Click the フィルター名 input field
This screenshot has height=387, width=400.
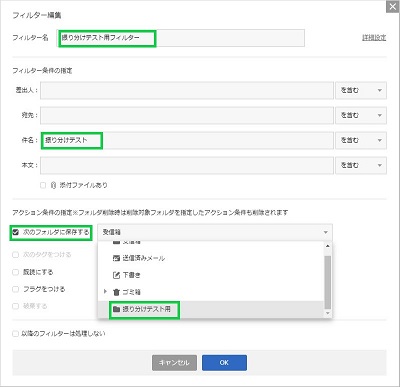pos(181,38)
